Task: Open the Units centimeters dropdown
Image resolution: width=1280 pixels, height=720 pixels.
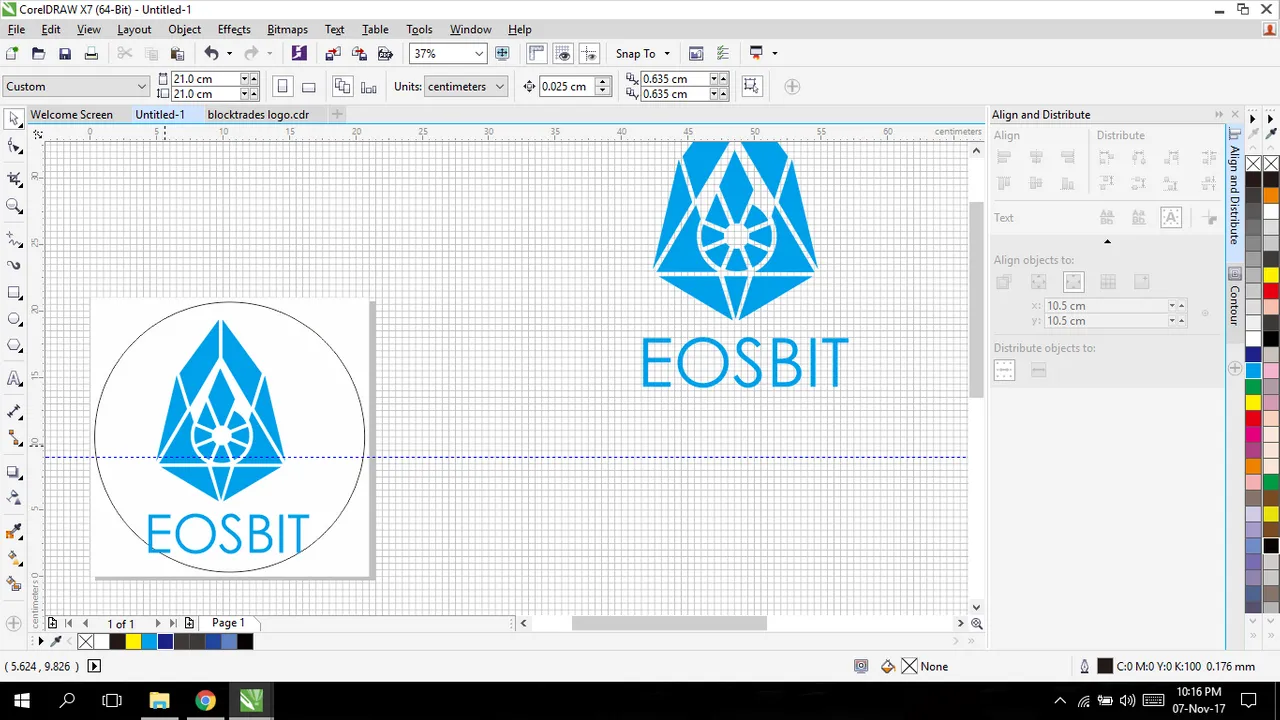Action: click(x=499, y=86)
